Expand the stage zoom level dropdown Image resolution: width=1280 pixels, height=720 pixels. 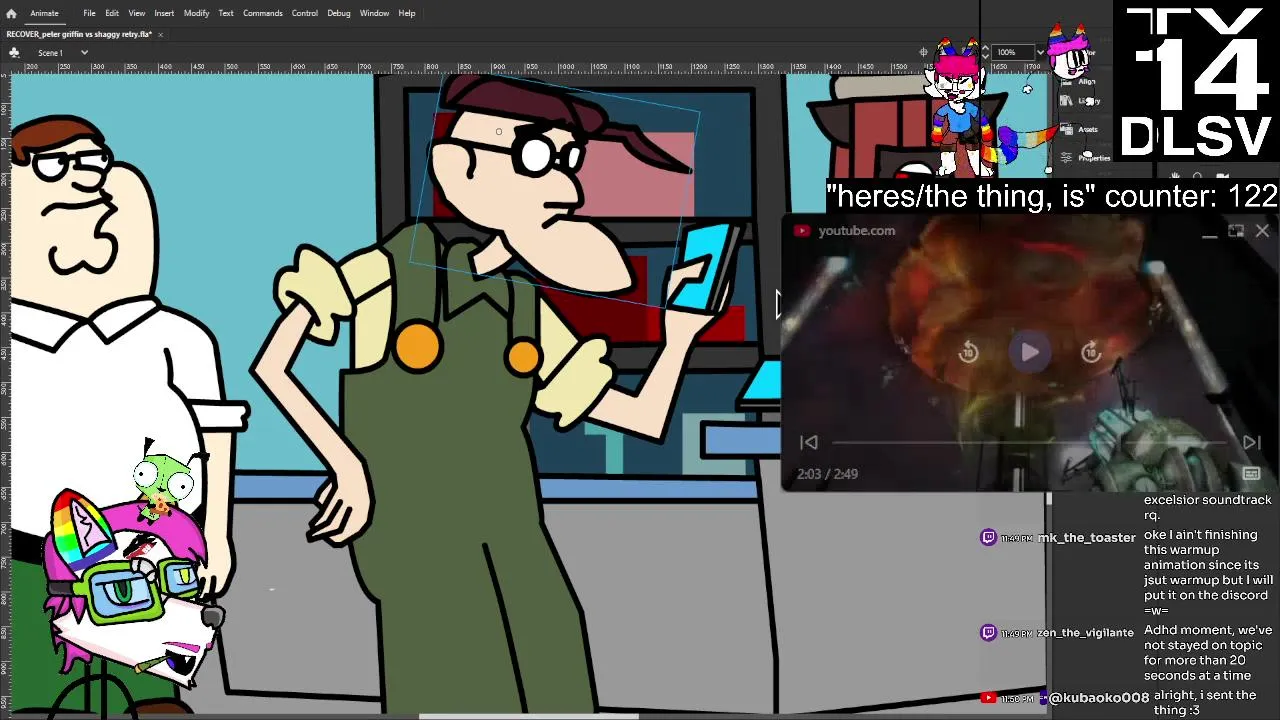pyautogui.click(x=1040, y=52)
